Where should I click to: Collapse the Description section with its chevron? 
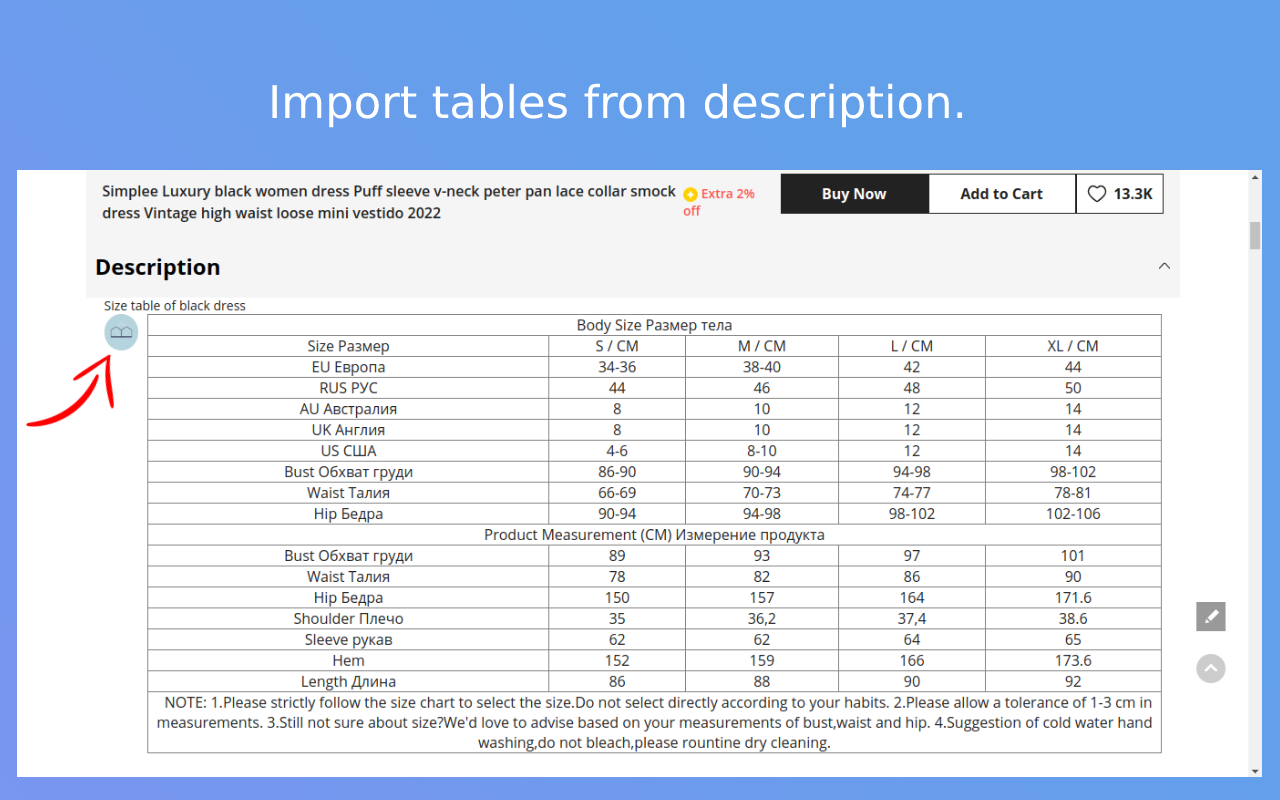(x=1164, y=266)
